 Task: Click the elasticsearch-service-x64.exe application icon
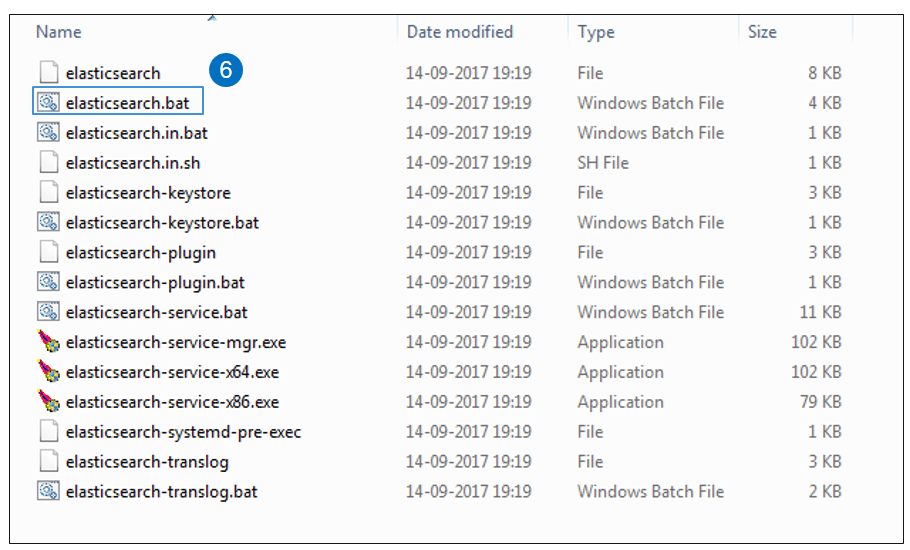[x=48, y=372]
